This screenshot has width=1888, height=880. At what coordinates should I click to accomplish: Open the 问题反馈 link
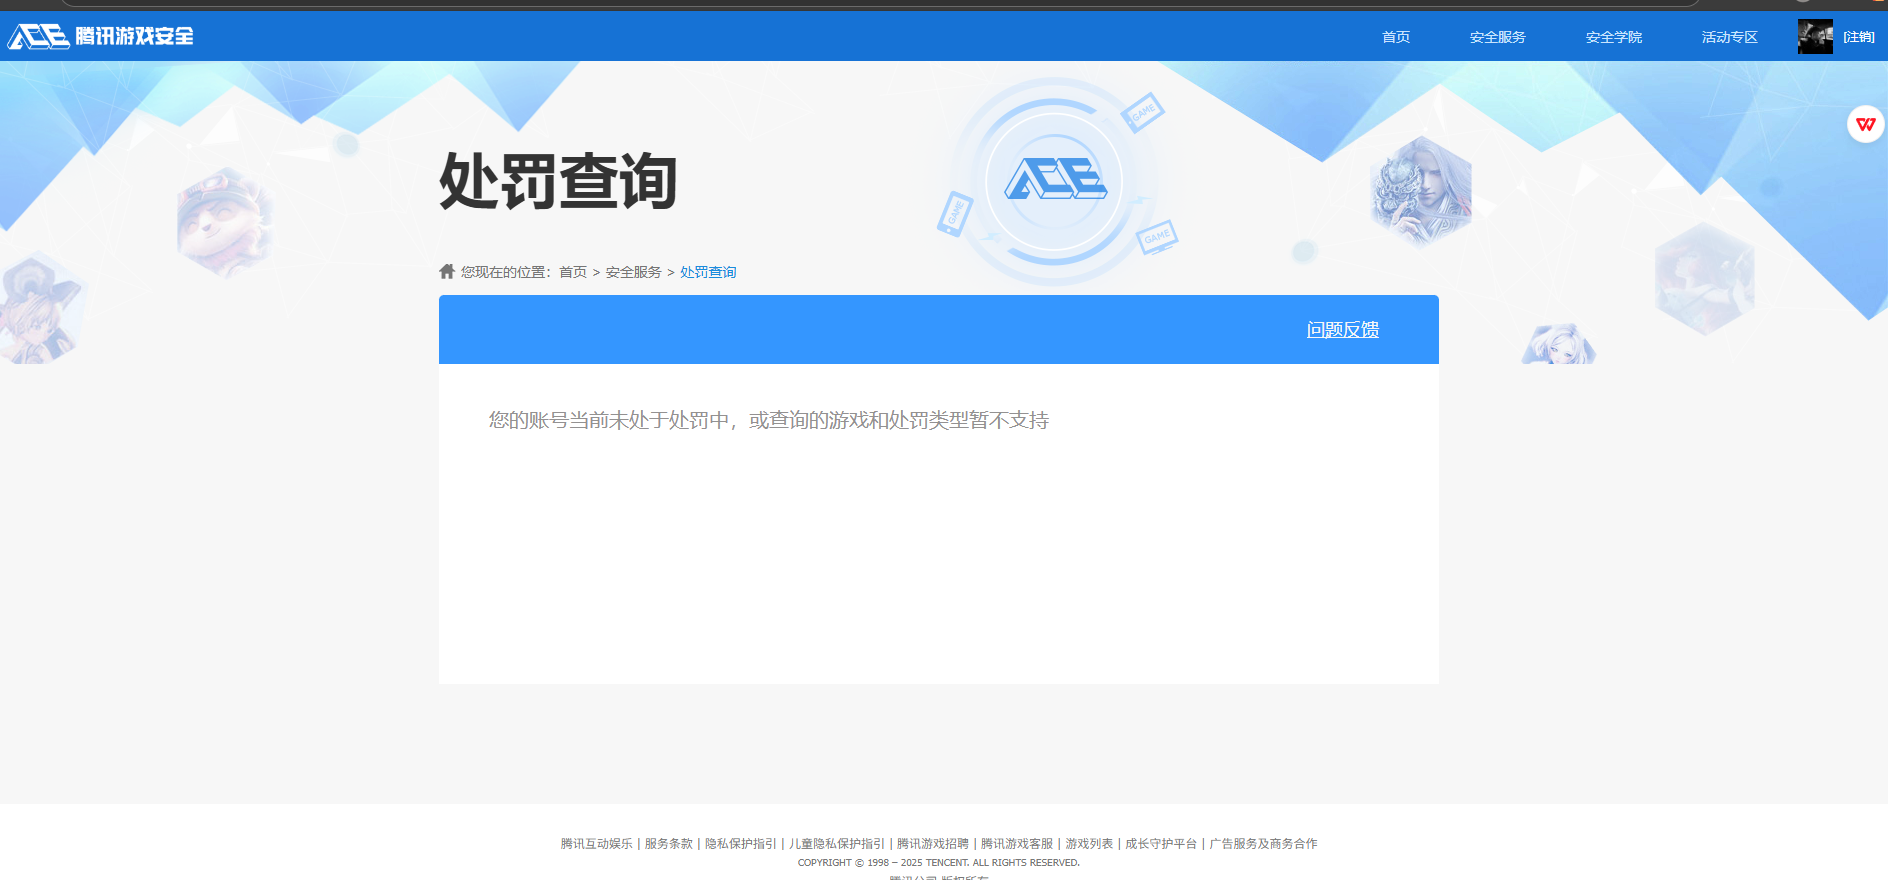click(x=1343, y=329)
